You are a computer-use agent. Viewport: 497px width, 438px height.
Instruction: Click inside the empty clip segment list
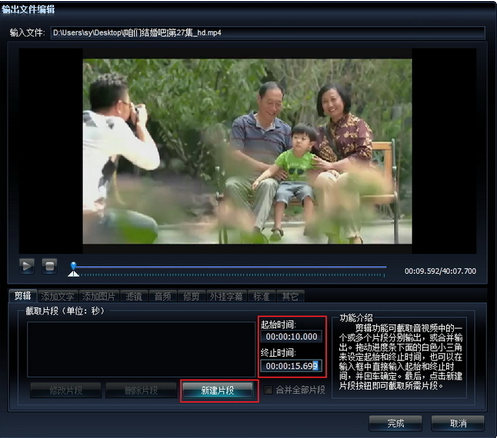tap(141, 349)
